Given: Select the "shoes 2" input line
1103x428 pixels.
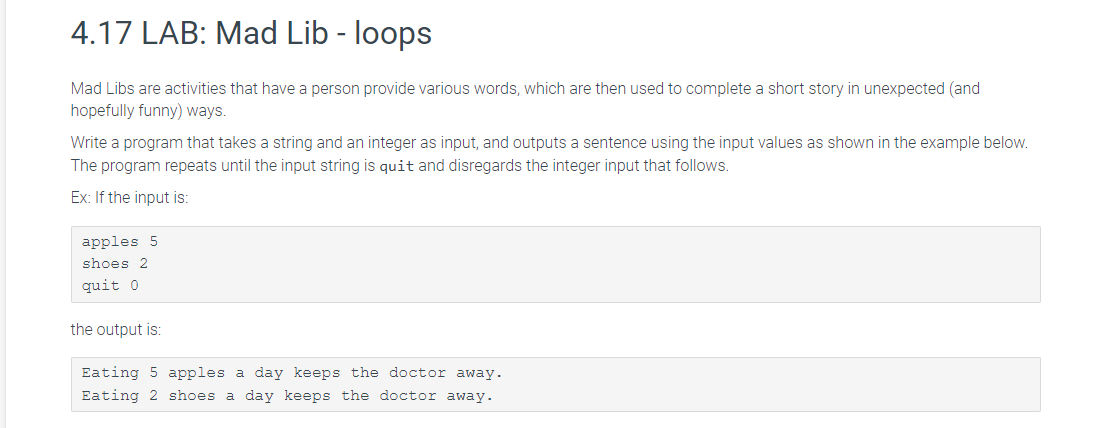Looking at the screenshot, I should point(115,263).
